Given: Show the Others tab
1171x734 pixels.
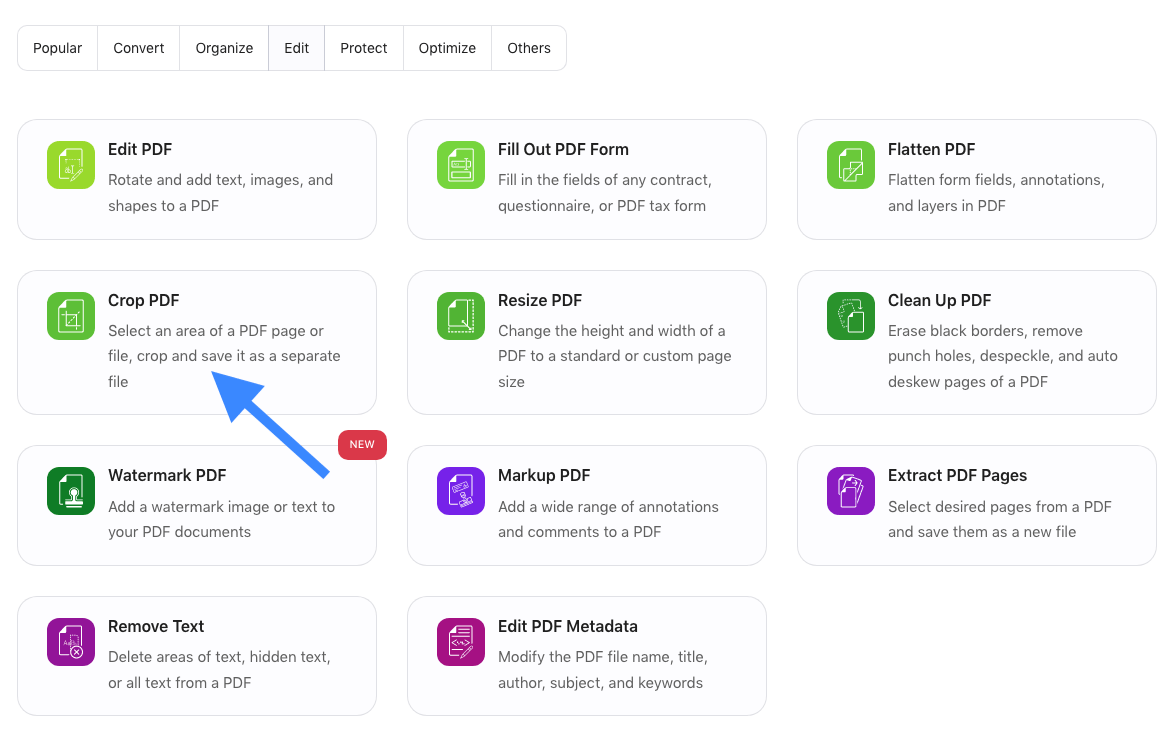Looking at the screenshot, I should click(529, 48).
